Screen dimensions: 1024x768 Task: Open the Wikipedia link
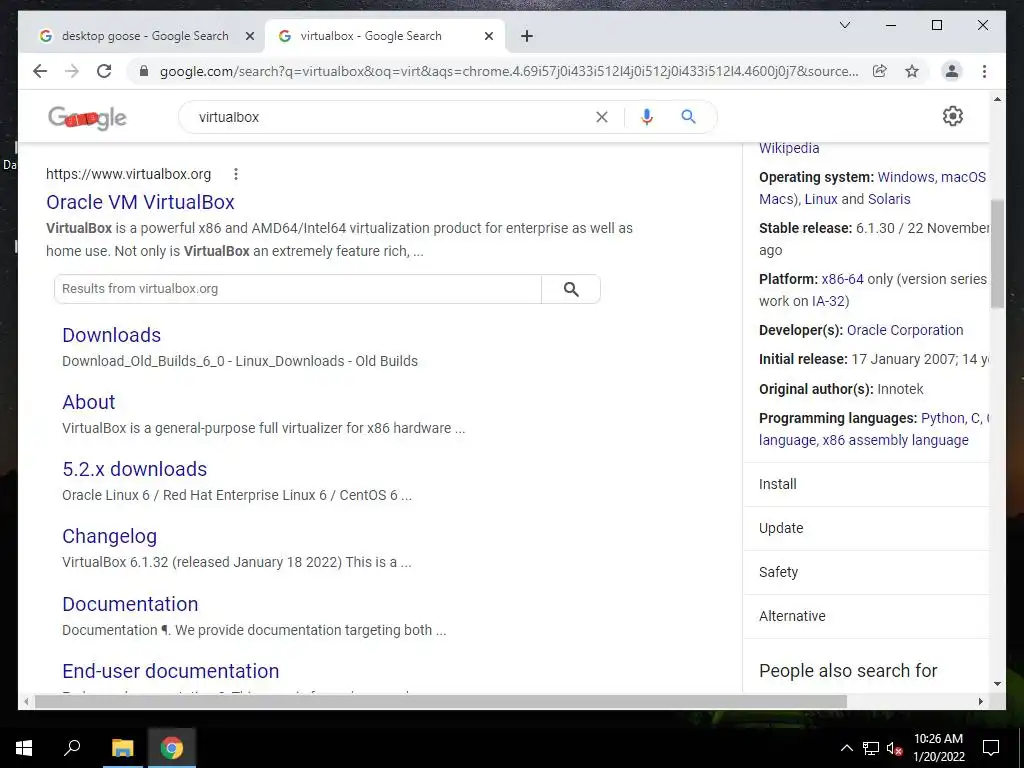(789, 148)
